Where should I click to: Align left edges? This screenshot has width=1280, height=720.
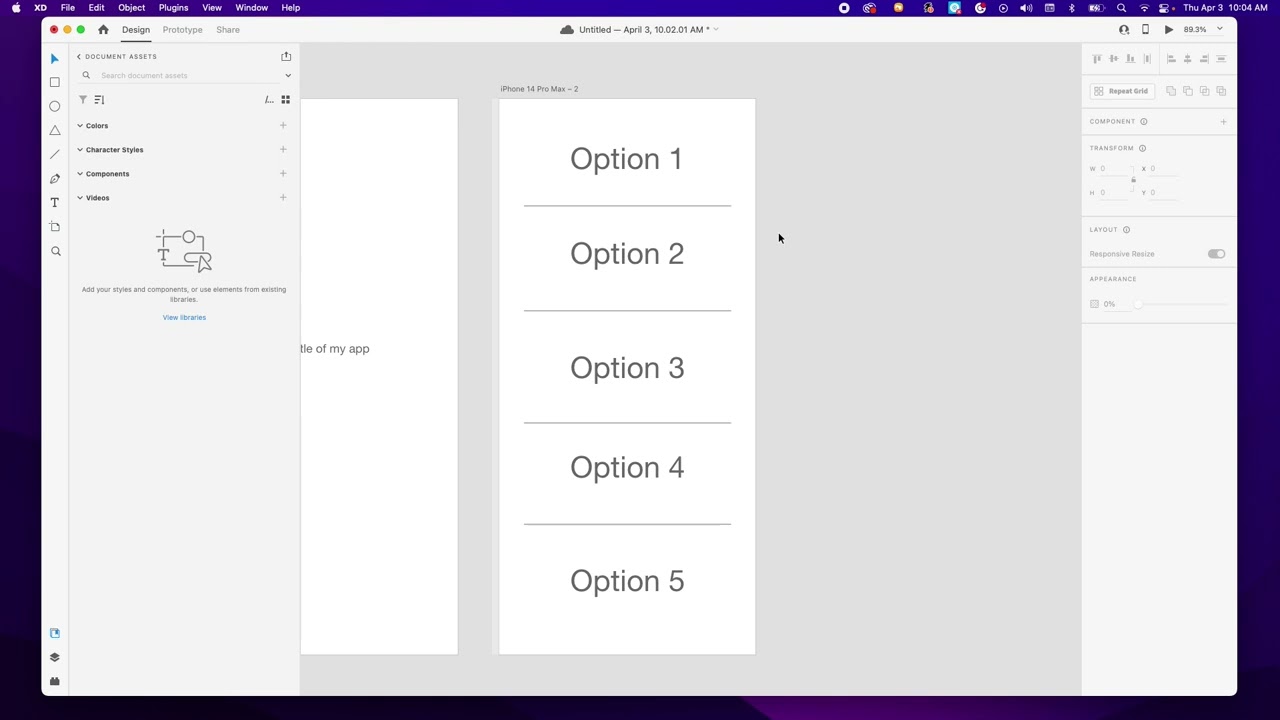(1171, 59)
